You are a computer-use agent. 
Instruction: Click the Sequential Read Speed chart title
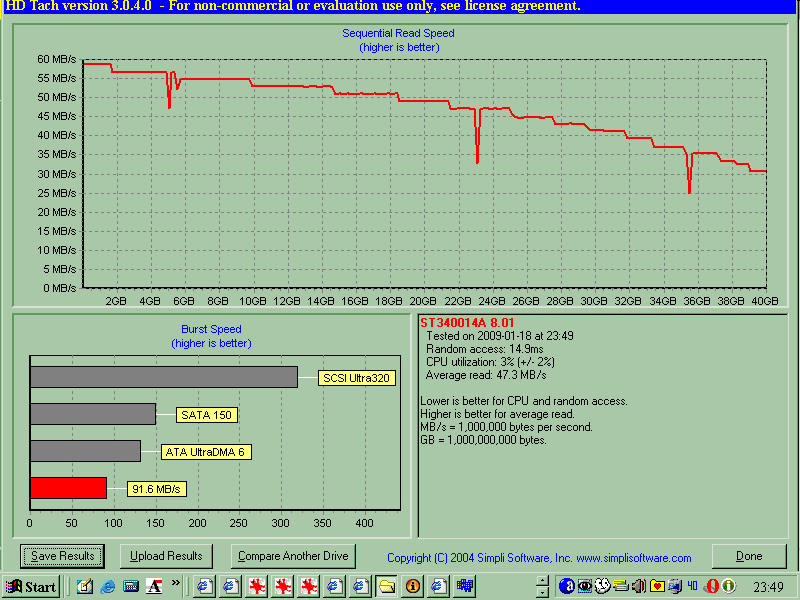tap(398, 34)
